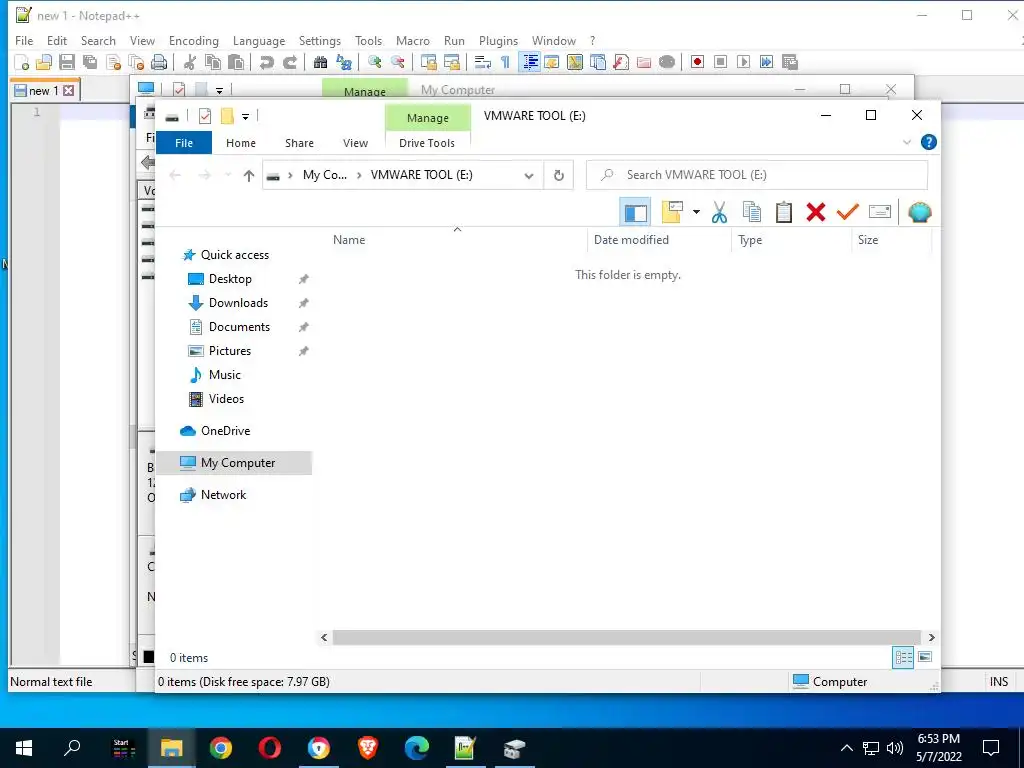
Task: Refresh the VMWARE TOOL (E:) folder
Action: 558,175
